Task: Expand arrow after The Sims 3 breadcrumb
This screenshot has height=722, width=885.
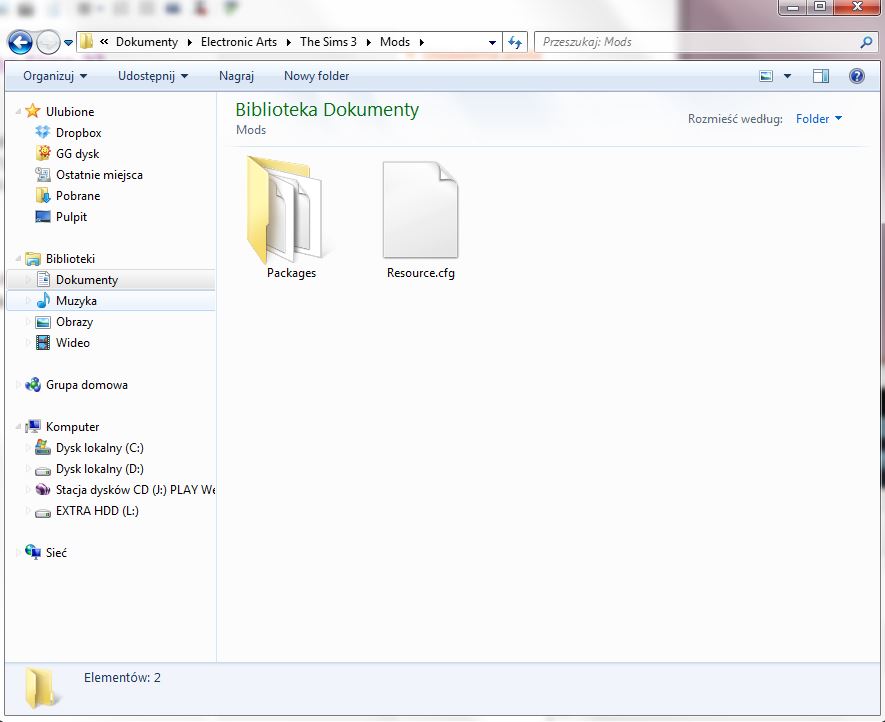Action: (x=369, y=42)
